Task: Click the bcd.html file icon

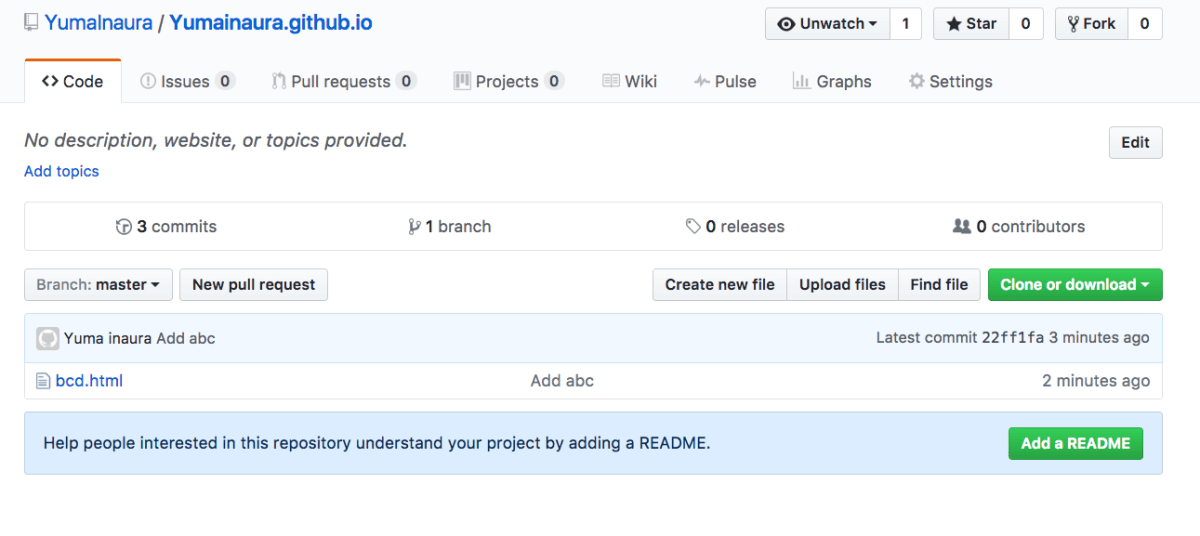Action: [x=43, y=381]
